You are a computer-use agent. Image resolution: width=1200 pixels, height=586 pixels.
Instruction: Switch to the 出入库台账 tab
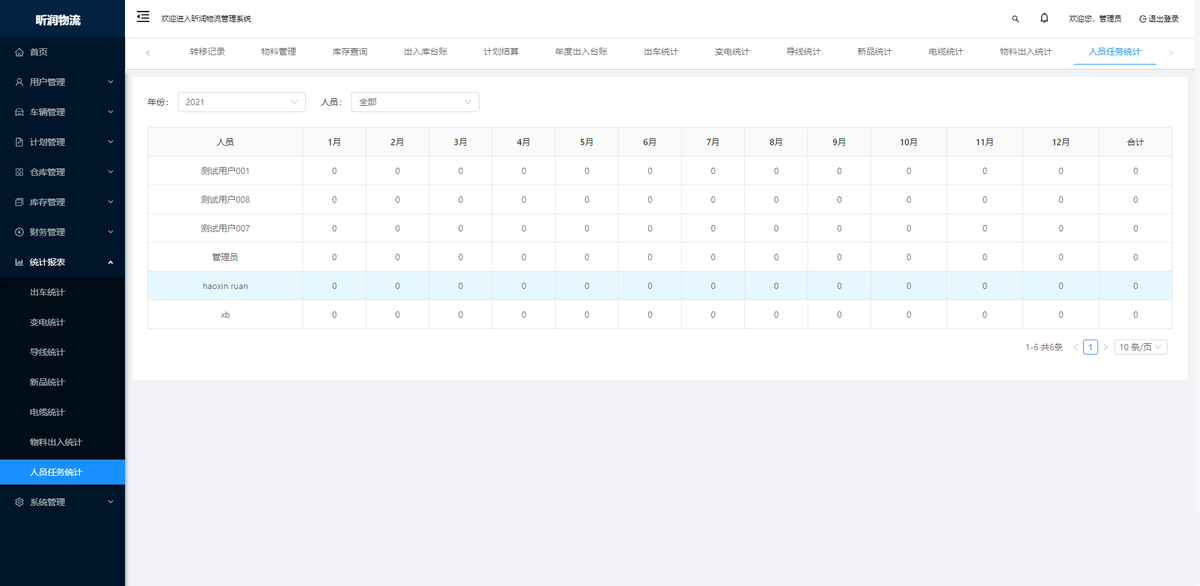[425, 51]
